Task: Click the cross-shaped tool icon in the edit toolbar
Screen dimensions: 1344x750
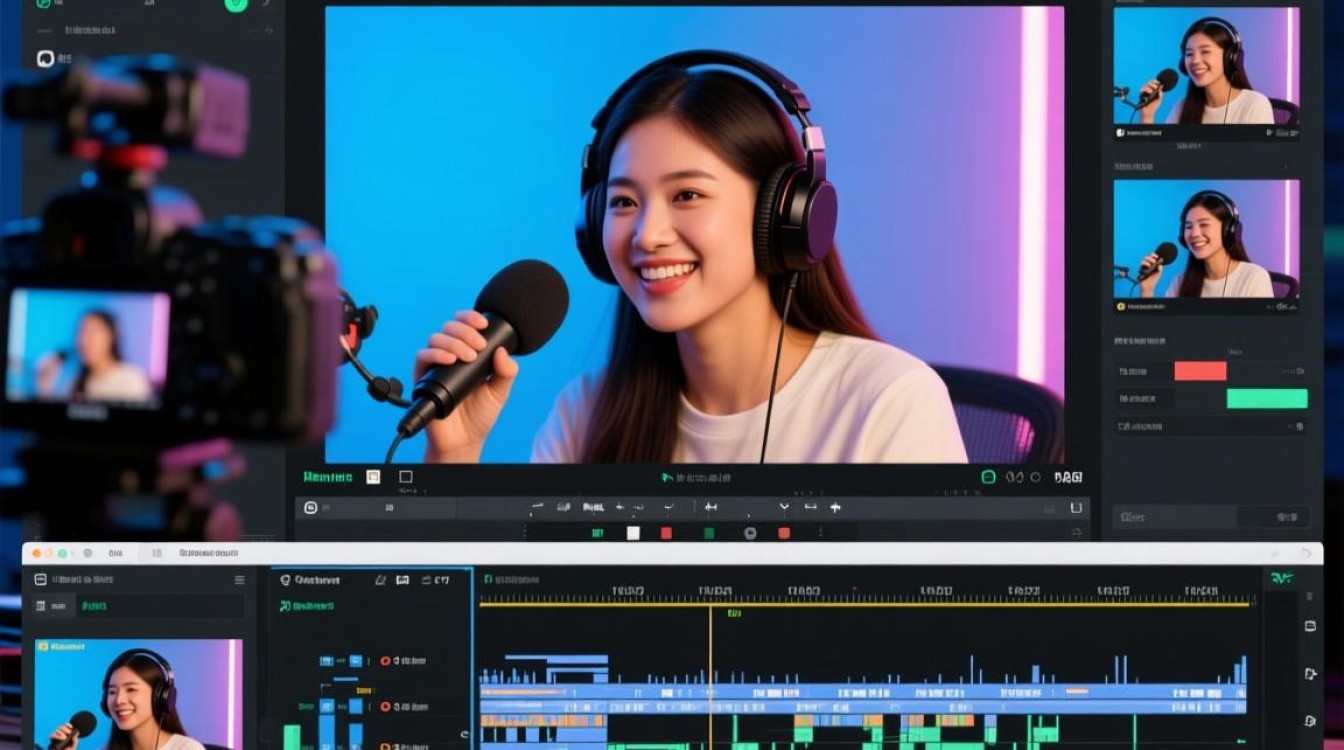Action: [836, 508]
